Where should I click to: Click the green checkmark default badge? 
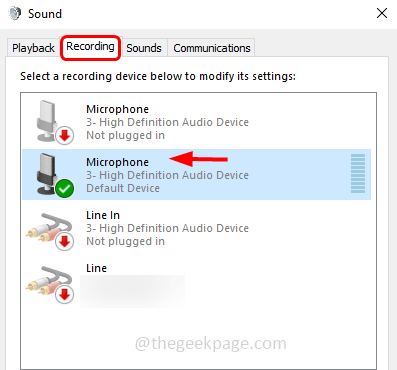[x=65, y=189]
